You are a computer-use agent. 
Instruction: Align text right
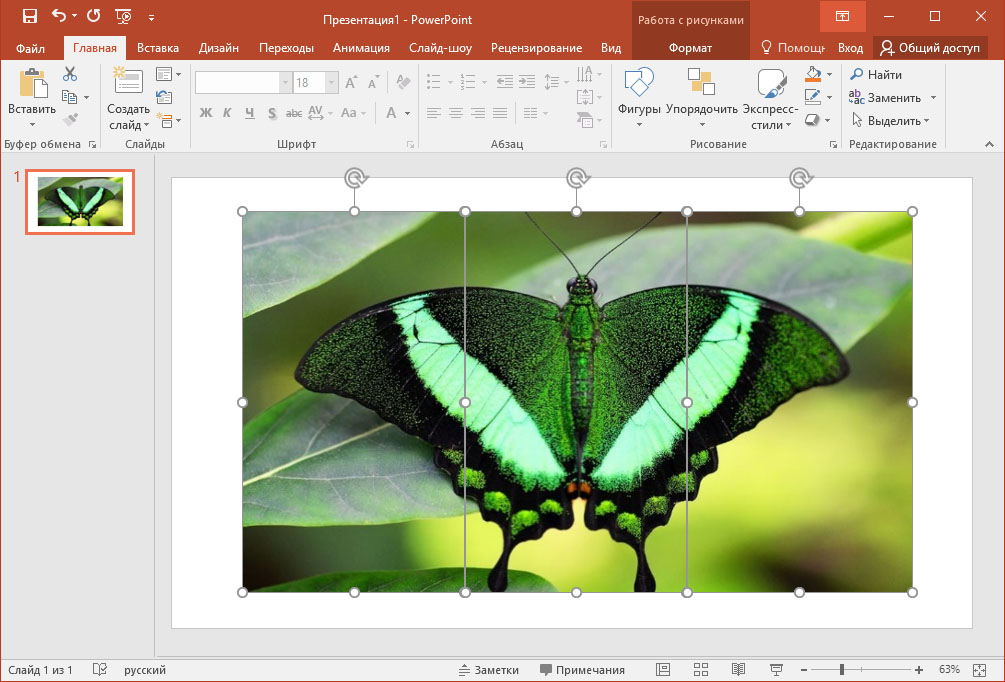point(478,113)
